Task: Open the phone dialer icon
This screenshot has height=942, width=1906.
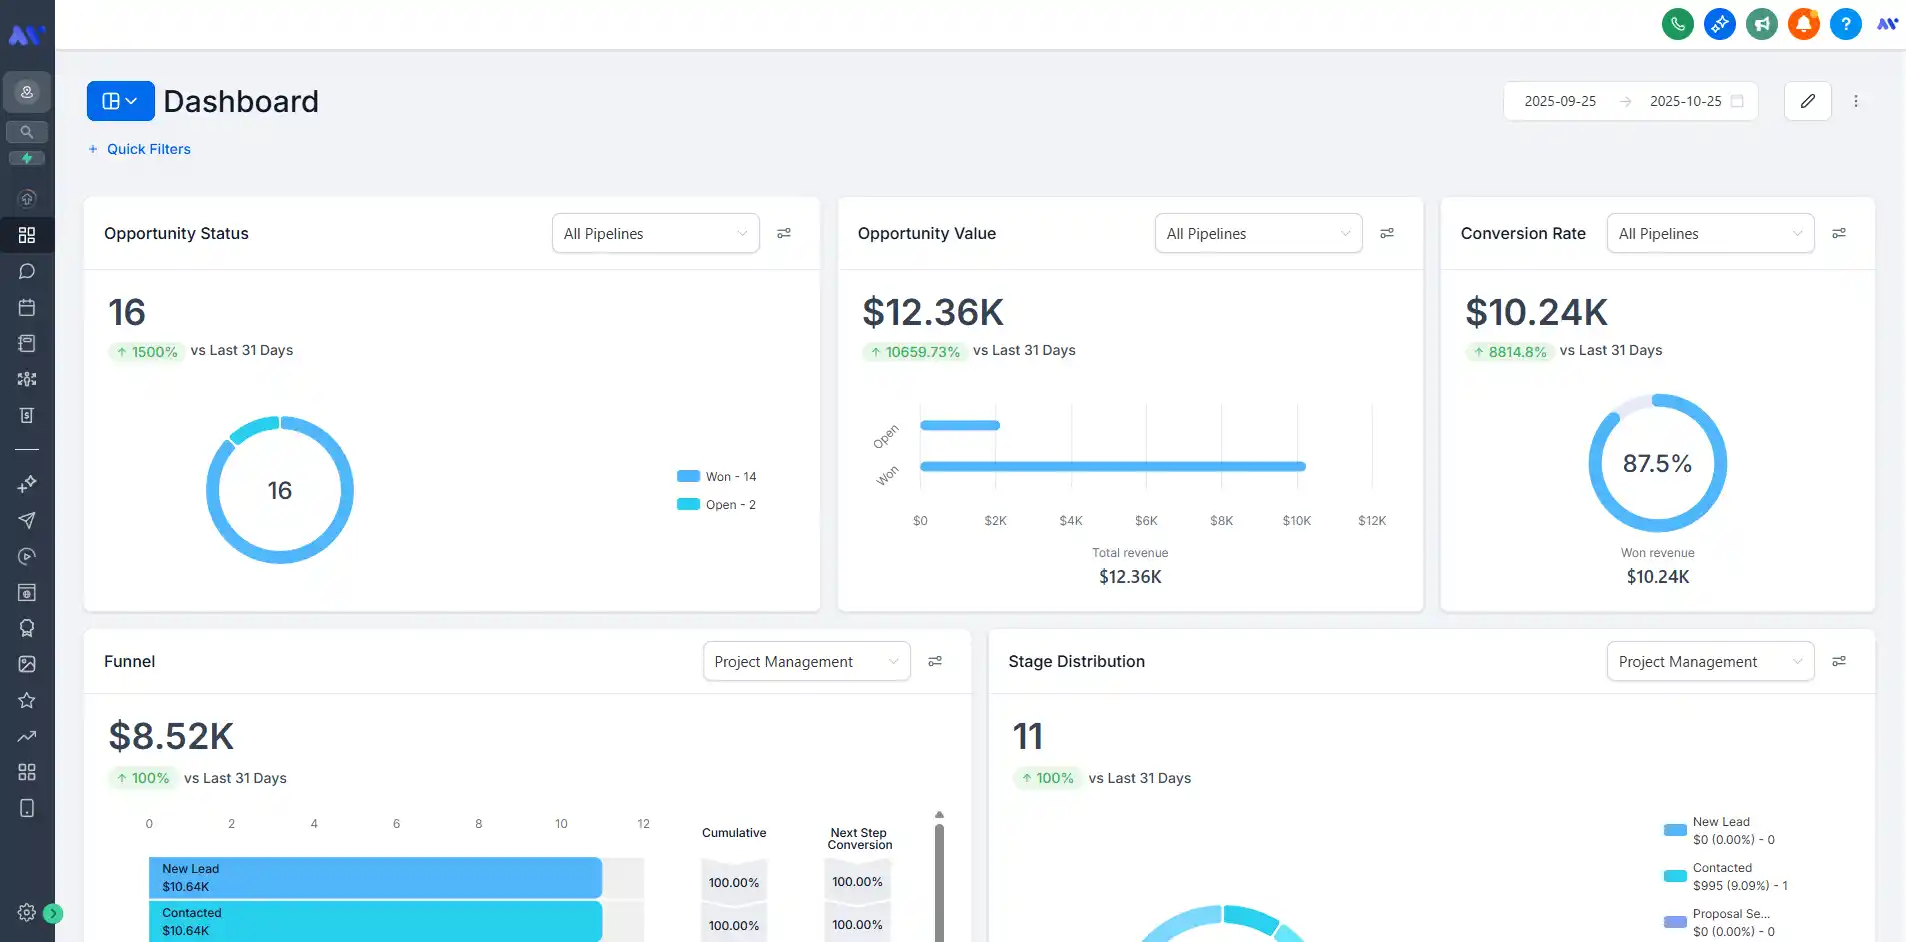Action: 1677,24
